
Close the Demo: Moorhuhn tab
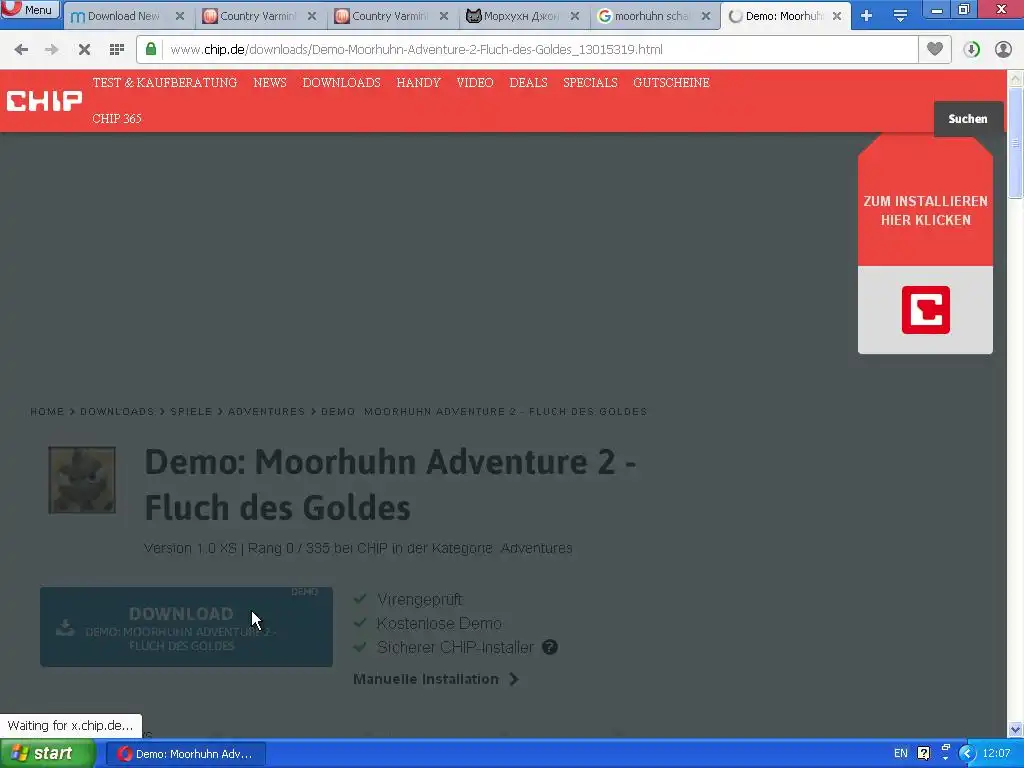[x=837, y=16]
